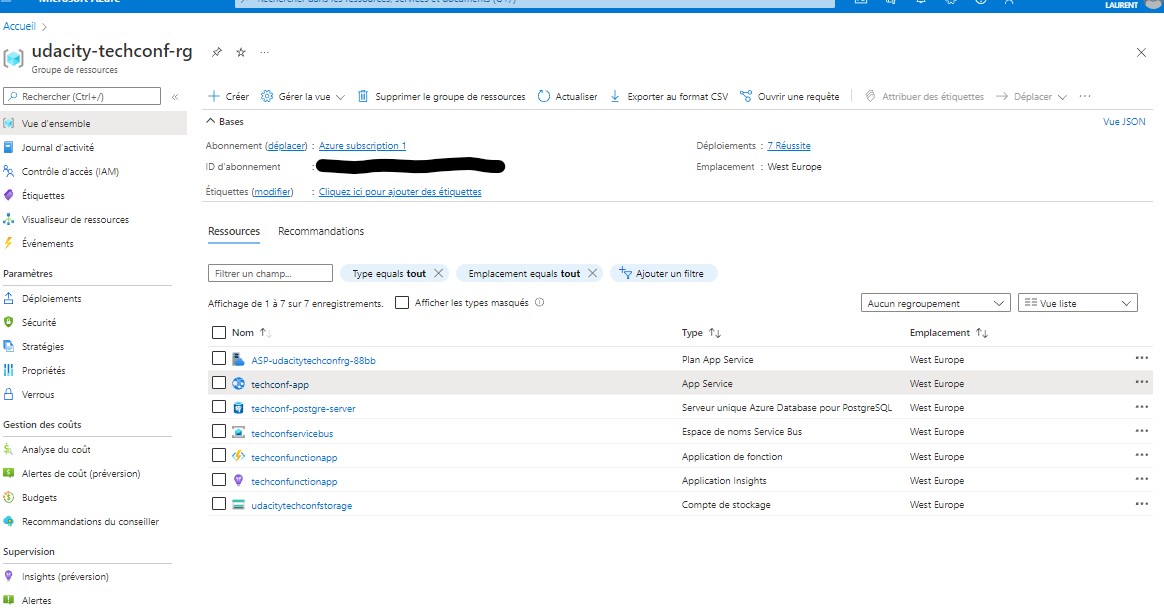The height and width of the screenshot is (610, 1164).
Task: Select the Ressources tab
Action: 234,231
